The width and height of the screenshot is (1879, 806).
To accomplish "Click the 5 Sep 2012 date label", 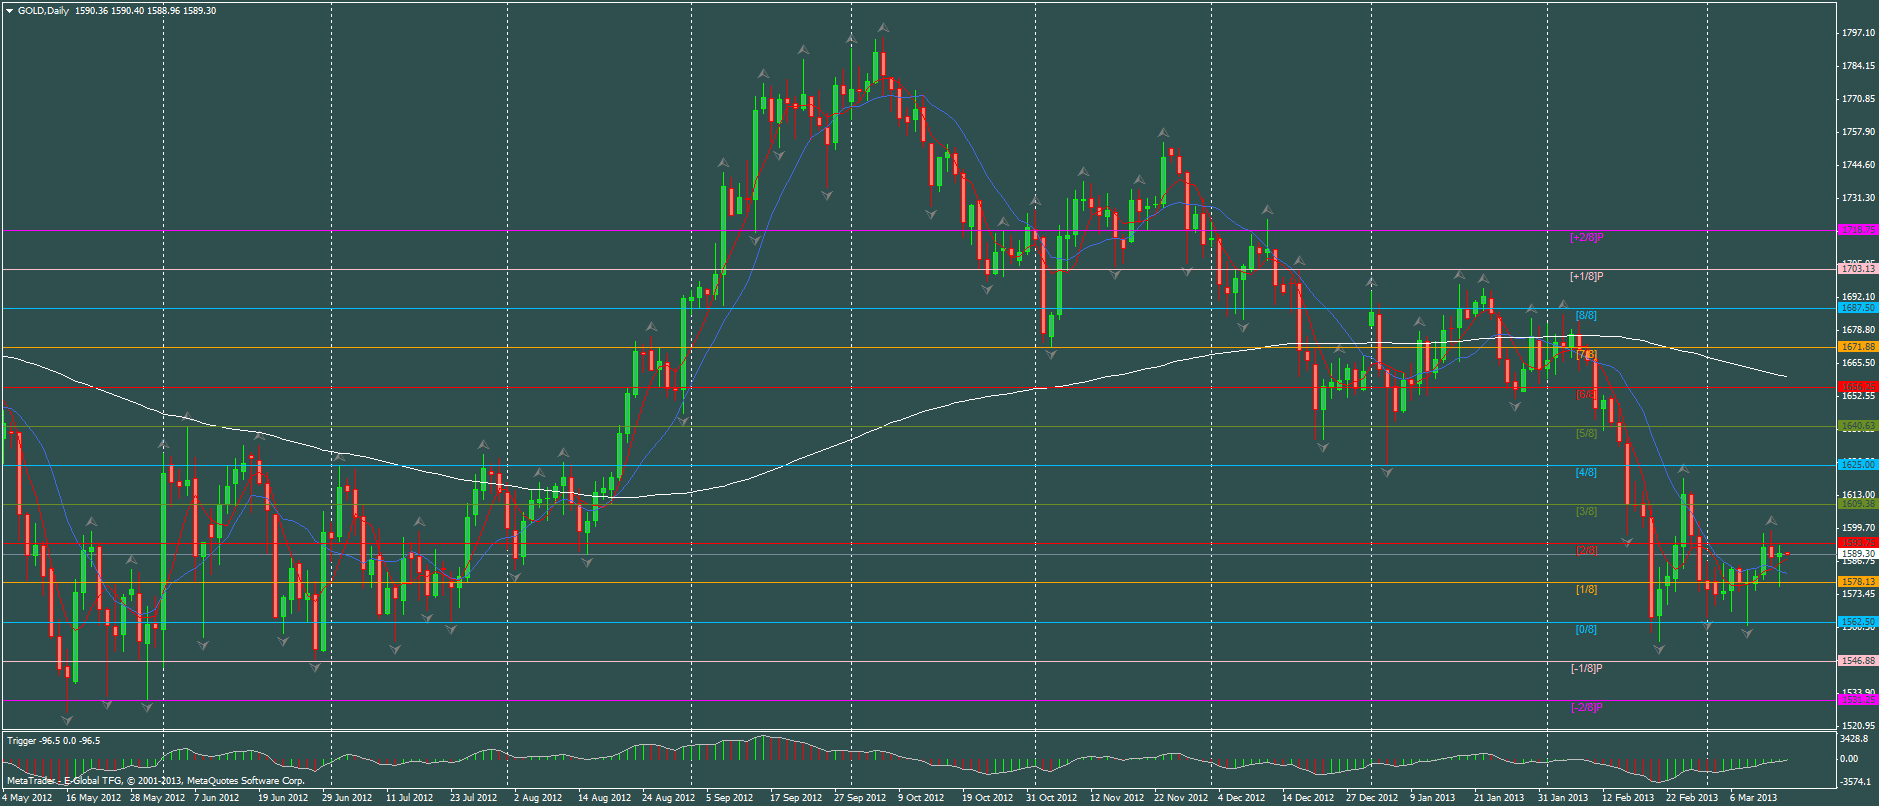I will click(729, 798).
